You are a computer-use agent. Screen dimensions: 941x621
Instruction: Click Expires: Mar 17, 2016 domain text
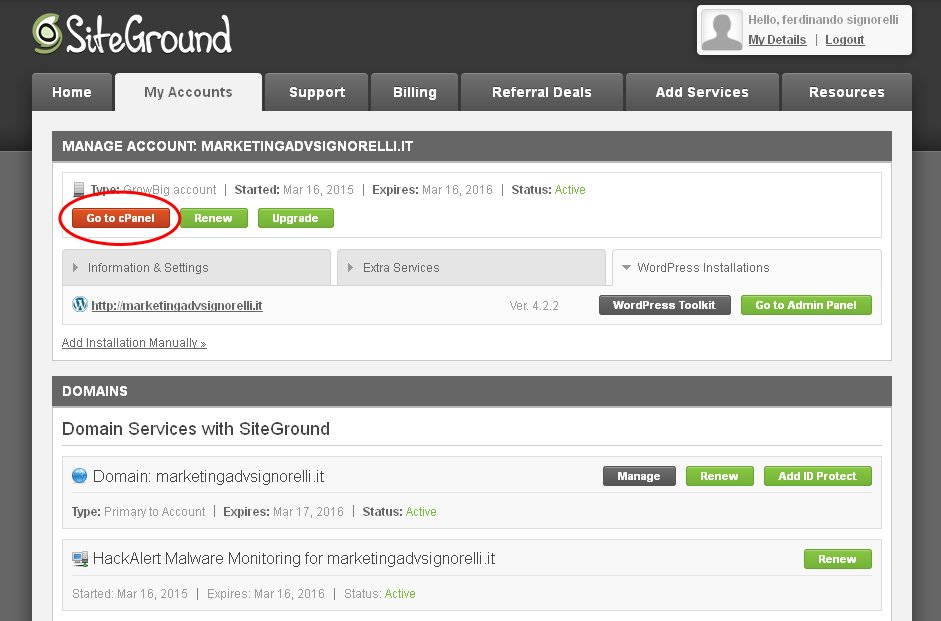(283, 512)
